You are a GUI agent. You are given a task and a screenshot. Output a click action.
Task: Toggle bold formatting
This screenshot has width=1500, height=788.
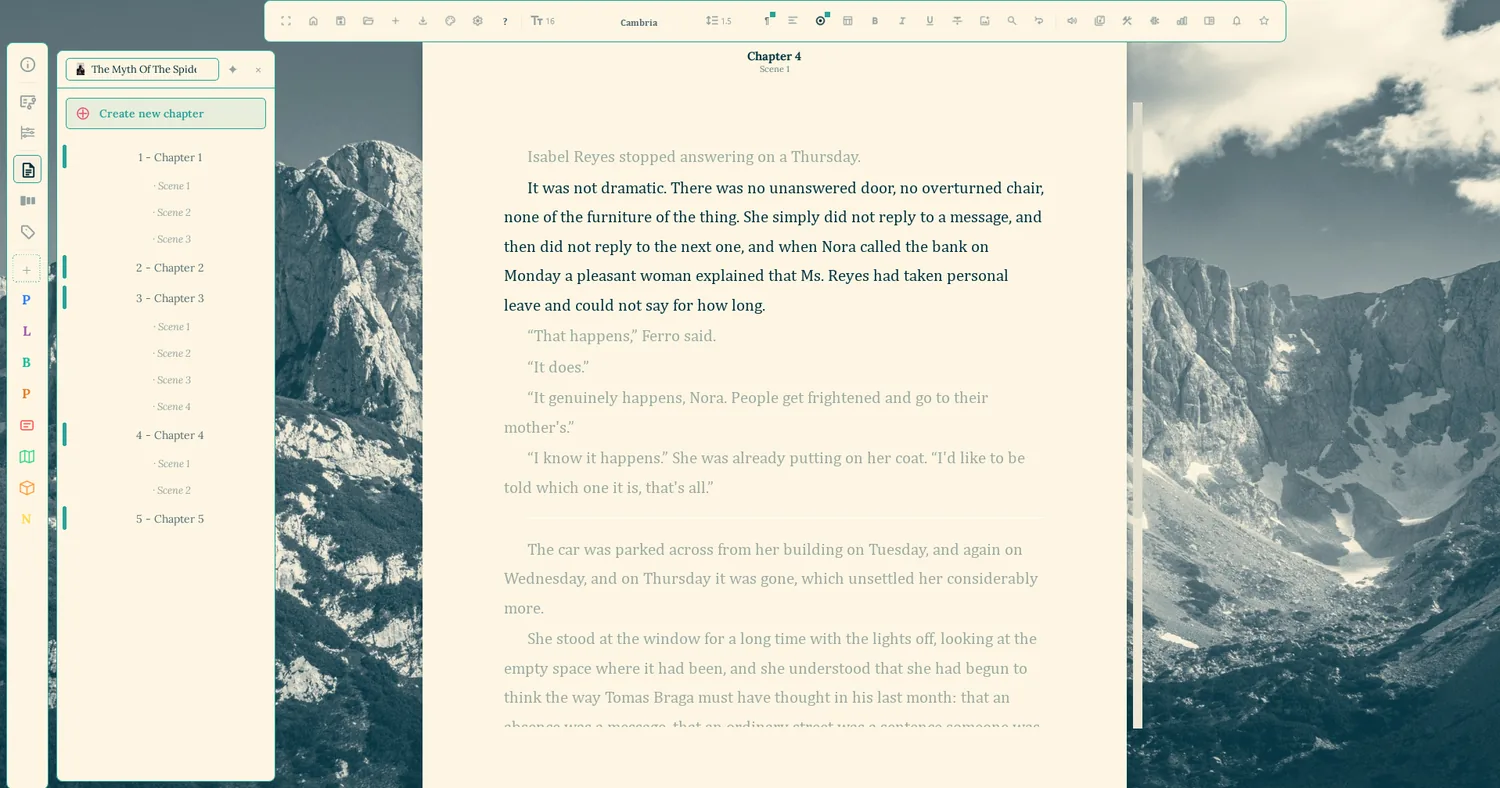point(875,21)
